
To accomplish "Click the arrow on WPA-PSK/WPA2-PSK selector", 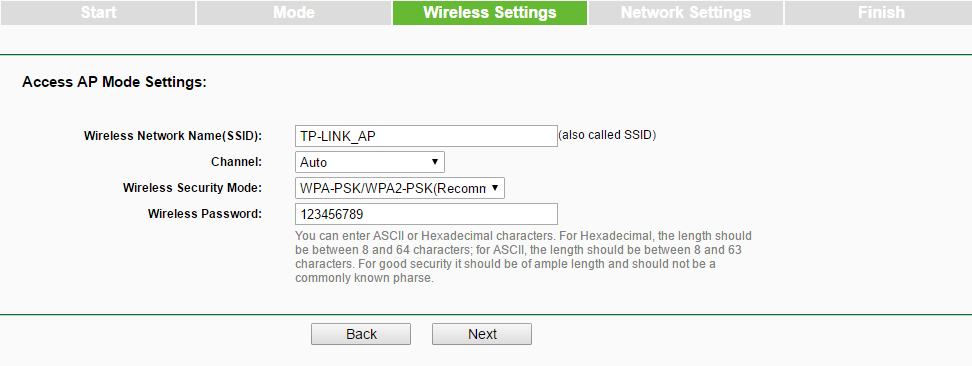I will (495, 188).
